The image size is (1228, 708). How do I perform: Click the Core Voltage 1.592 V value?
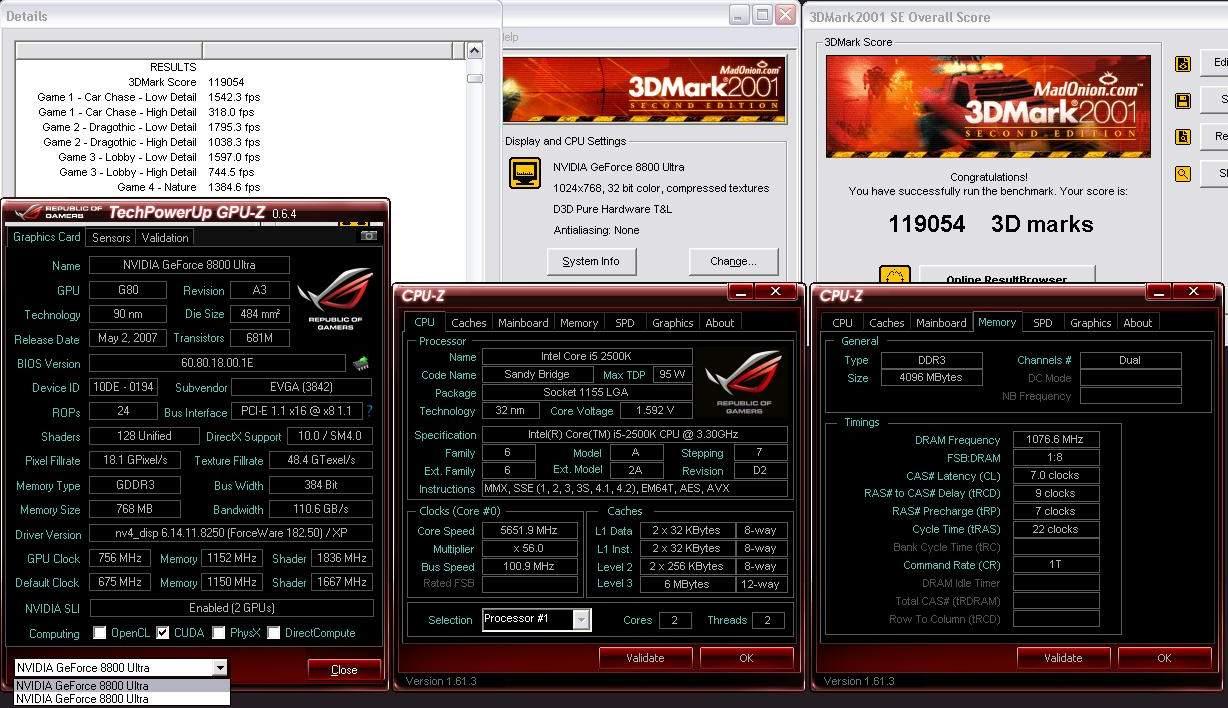click(657, 411)
